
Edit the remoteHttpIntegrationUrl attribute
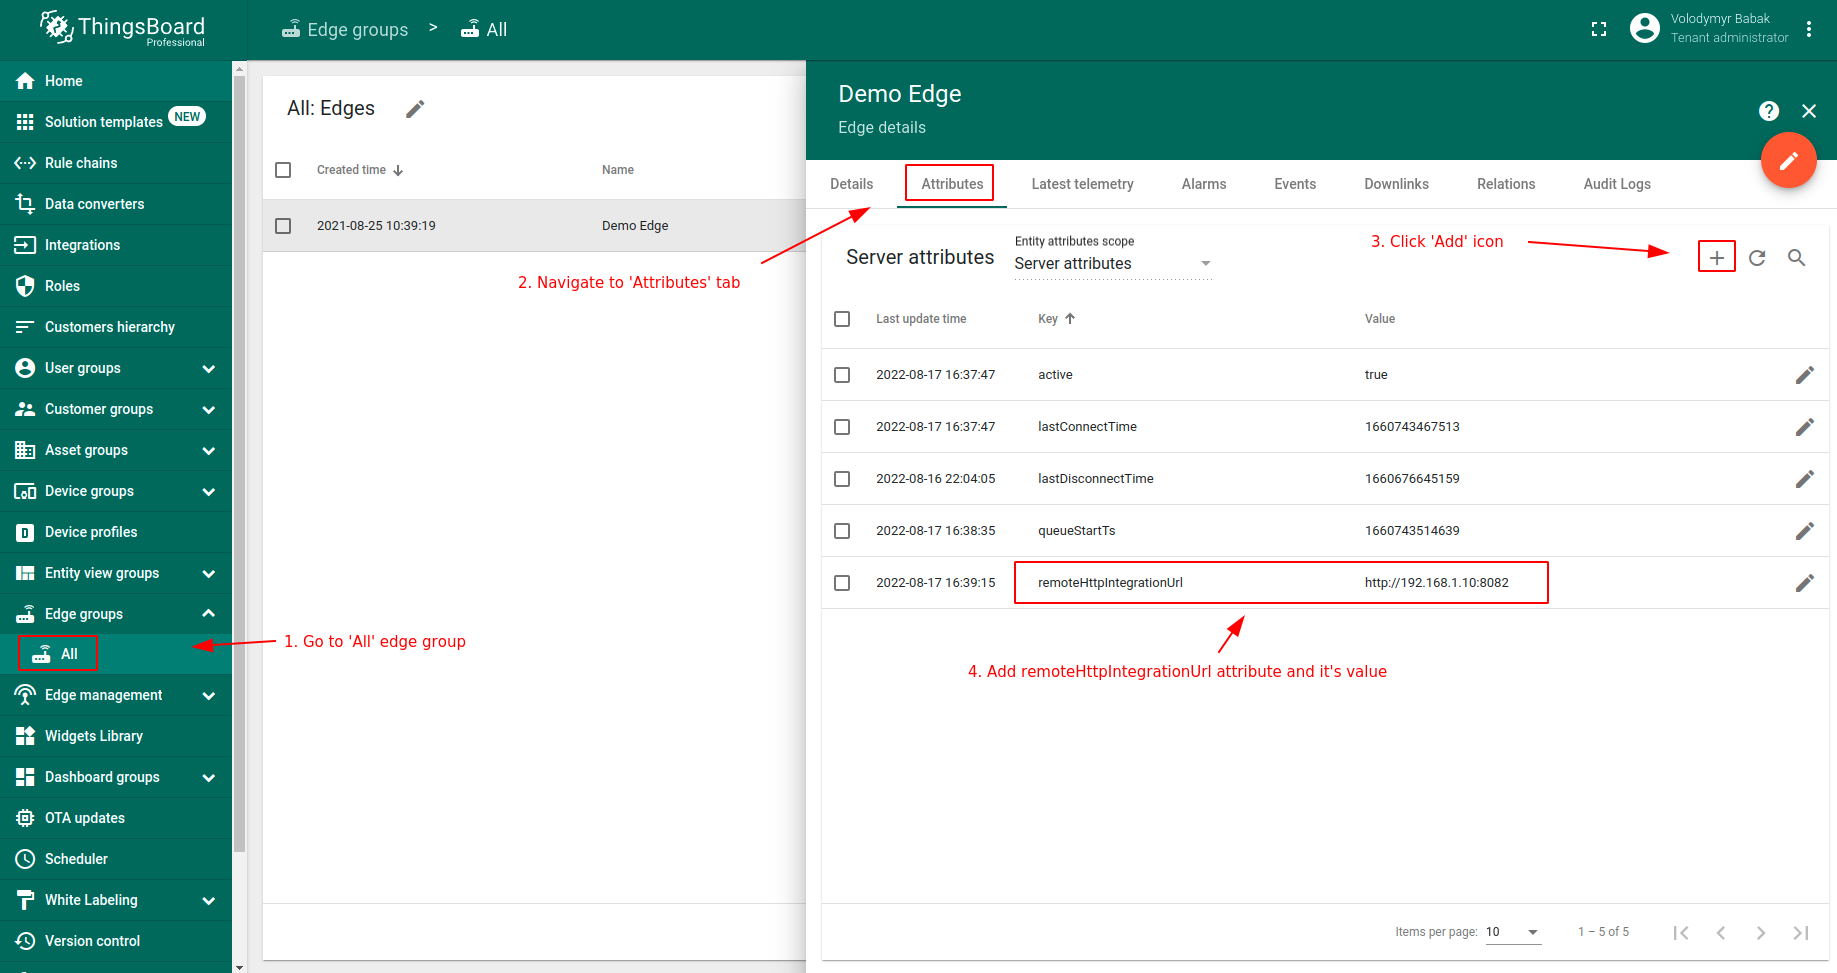1805,583
